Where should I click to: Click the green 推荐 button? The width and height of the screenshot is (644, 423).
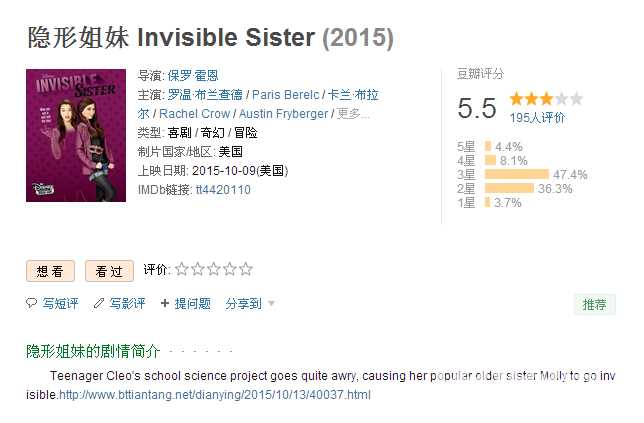point(595,304)
